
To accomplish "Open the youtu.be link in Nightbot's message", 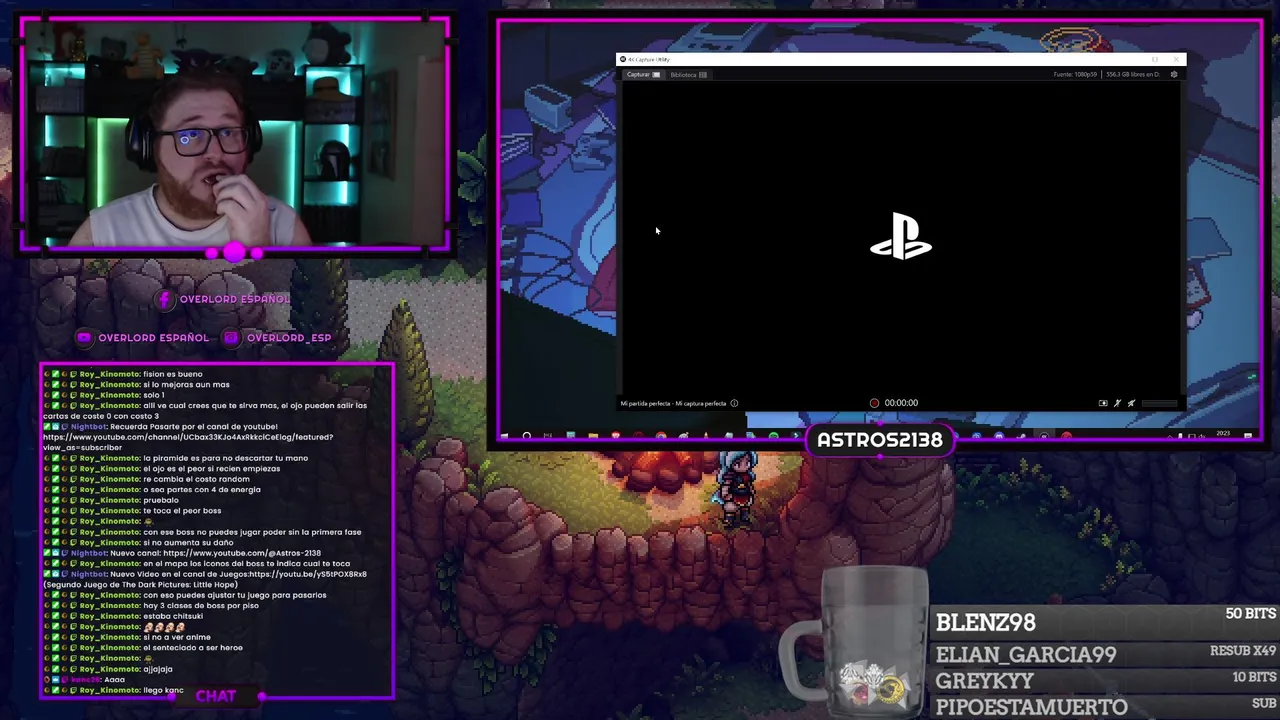I will tap(308, 574).
